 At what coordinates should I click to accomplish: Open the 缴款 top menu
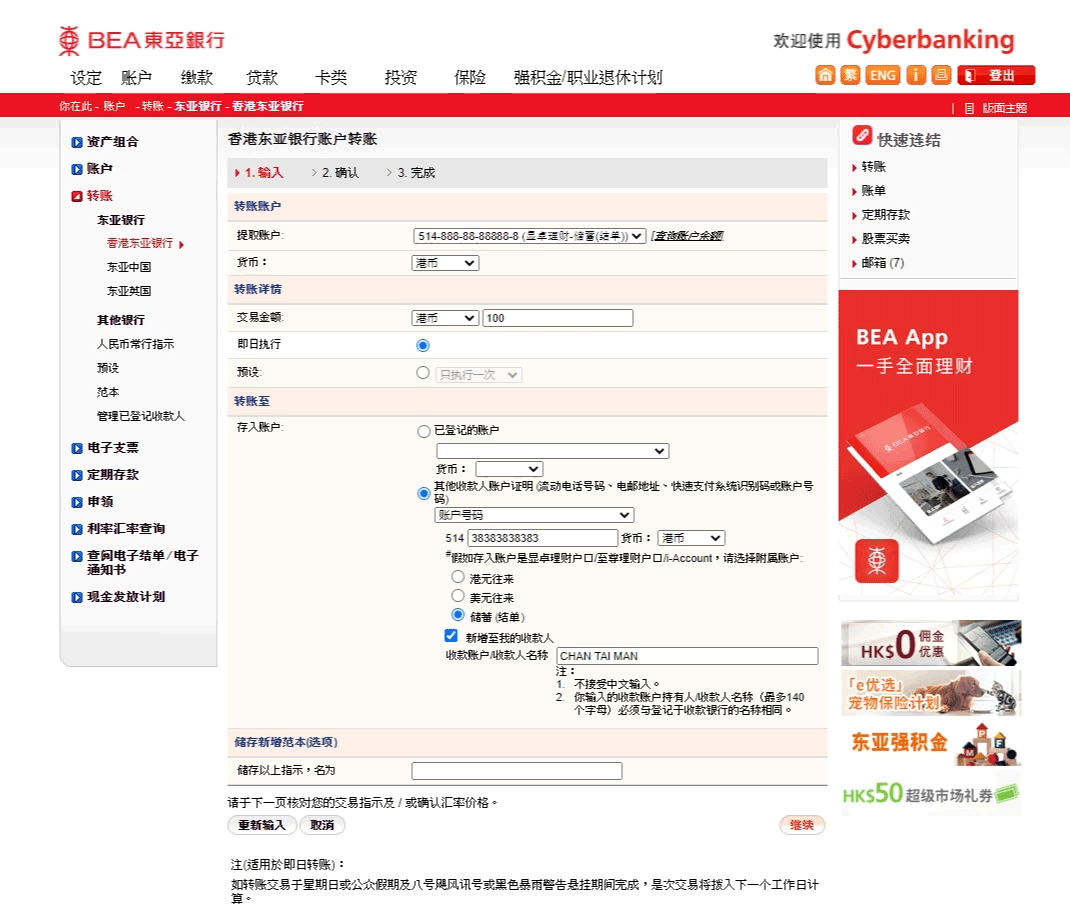coord(197,78)
